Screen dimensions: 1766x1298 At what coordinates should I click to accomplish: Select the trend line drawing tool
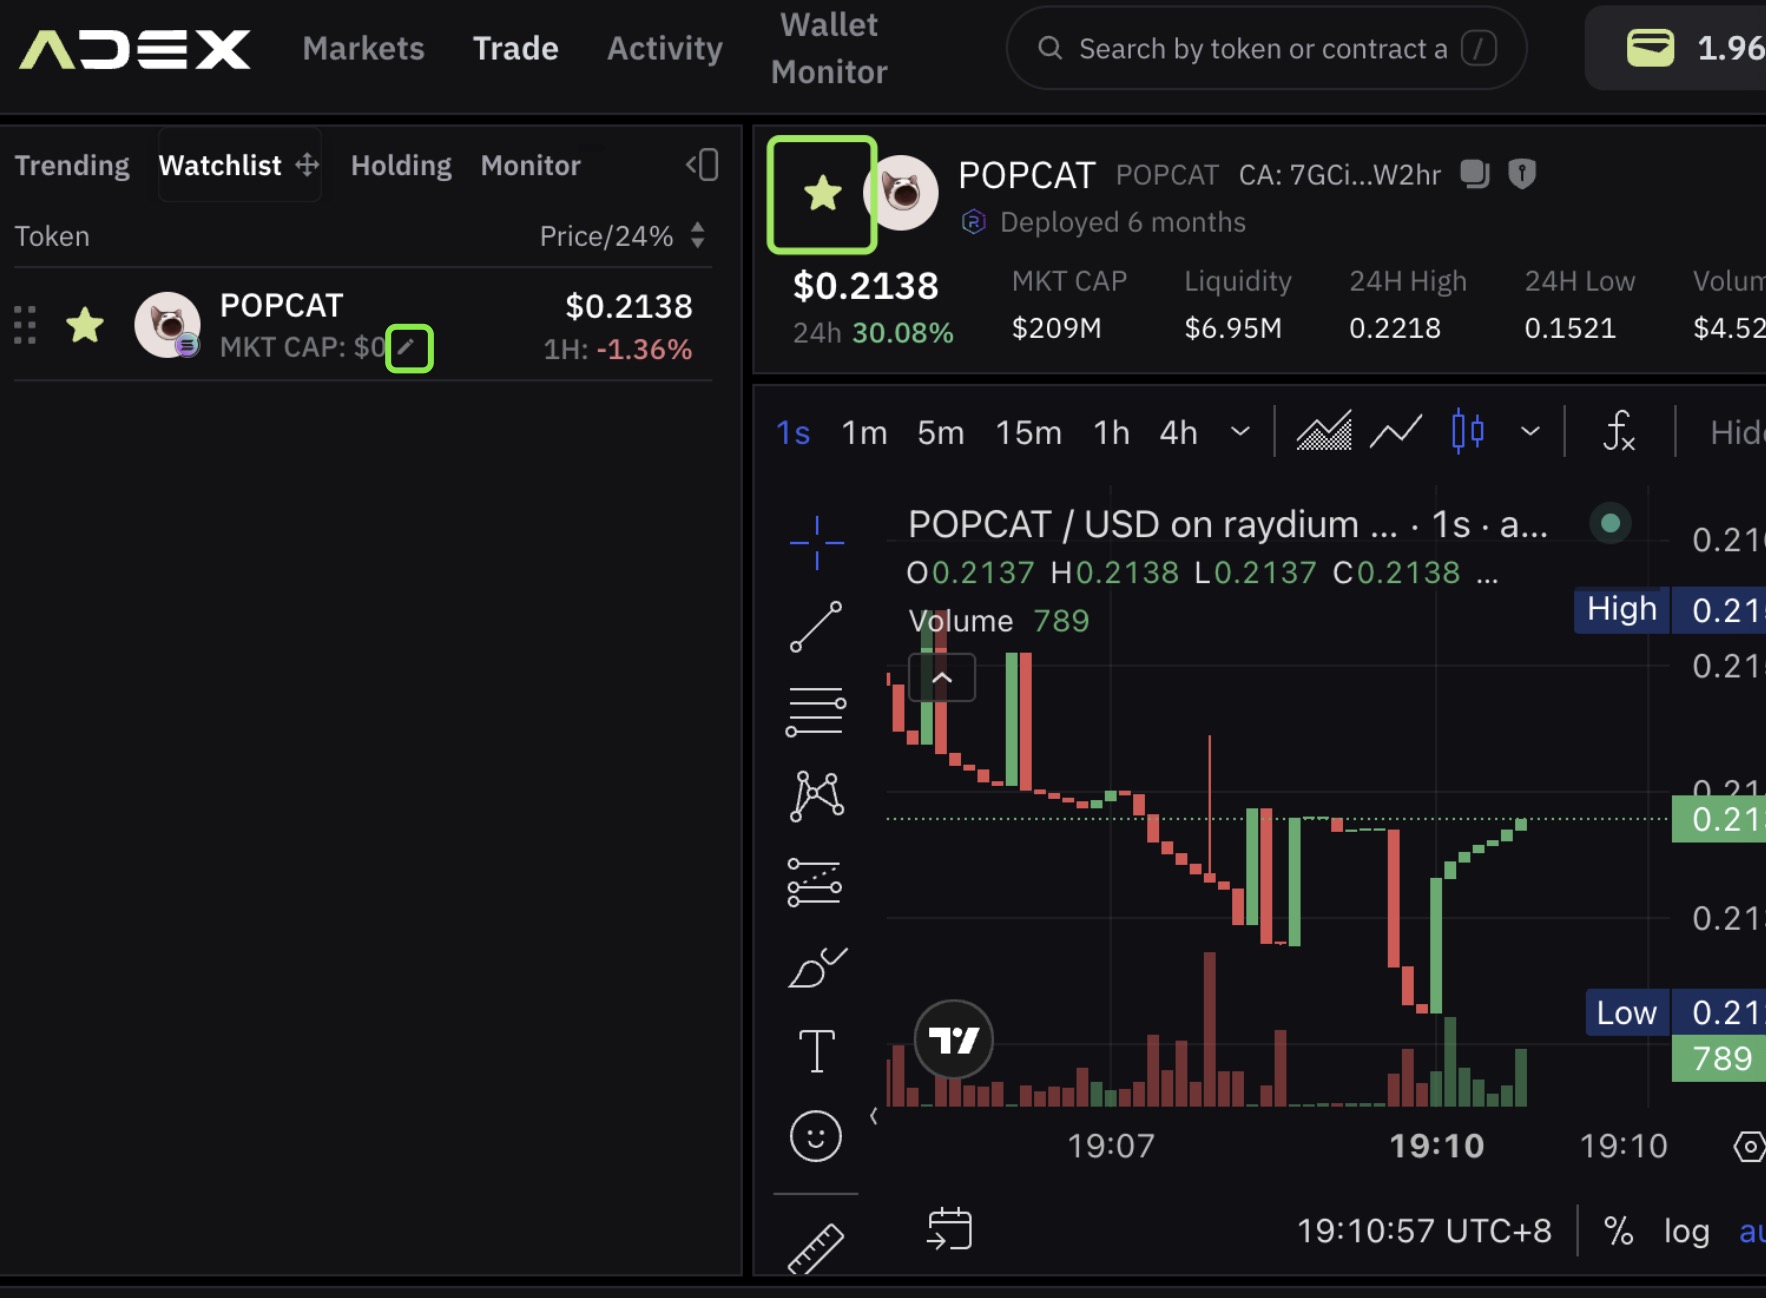click(x=816, y=627)
